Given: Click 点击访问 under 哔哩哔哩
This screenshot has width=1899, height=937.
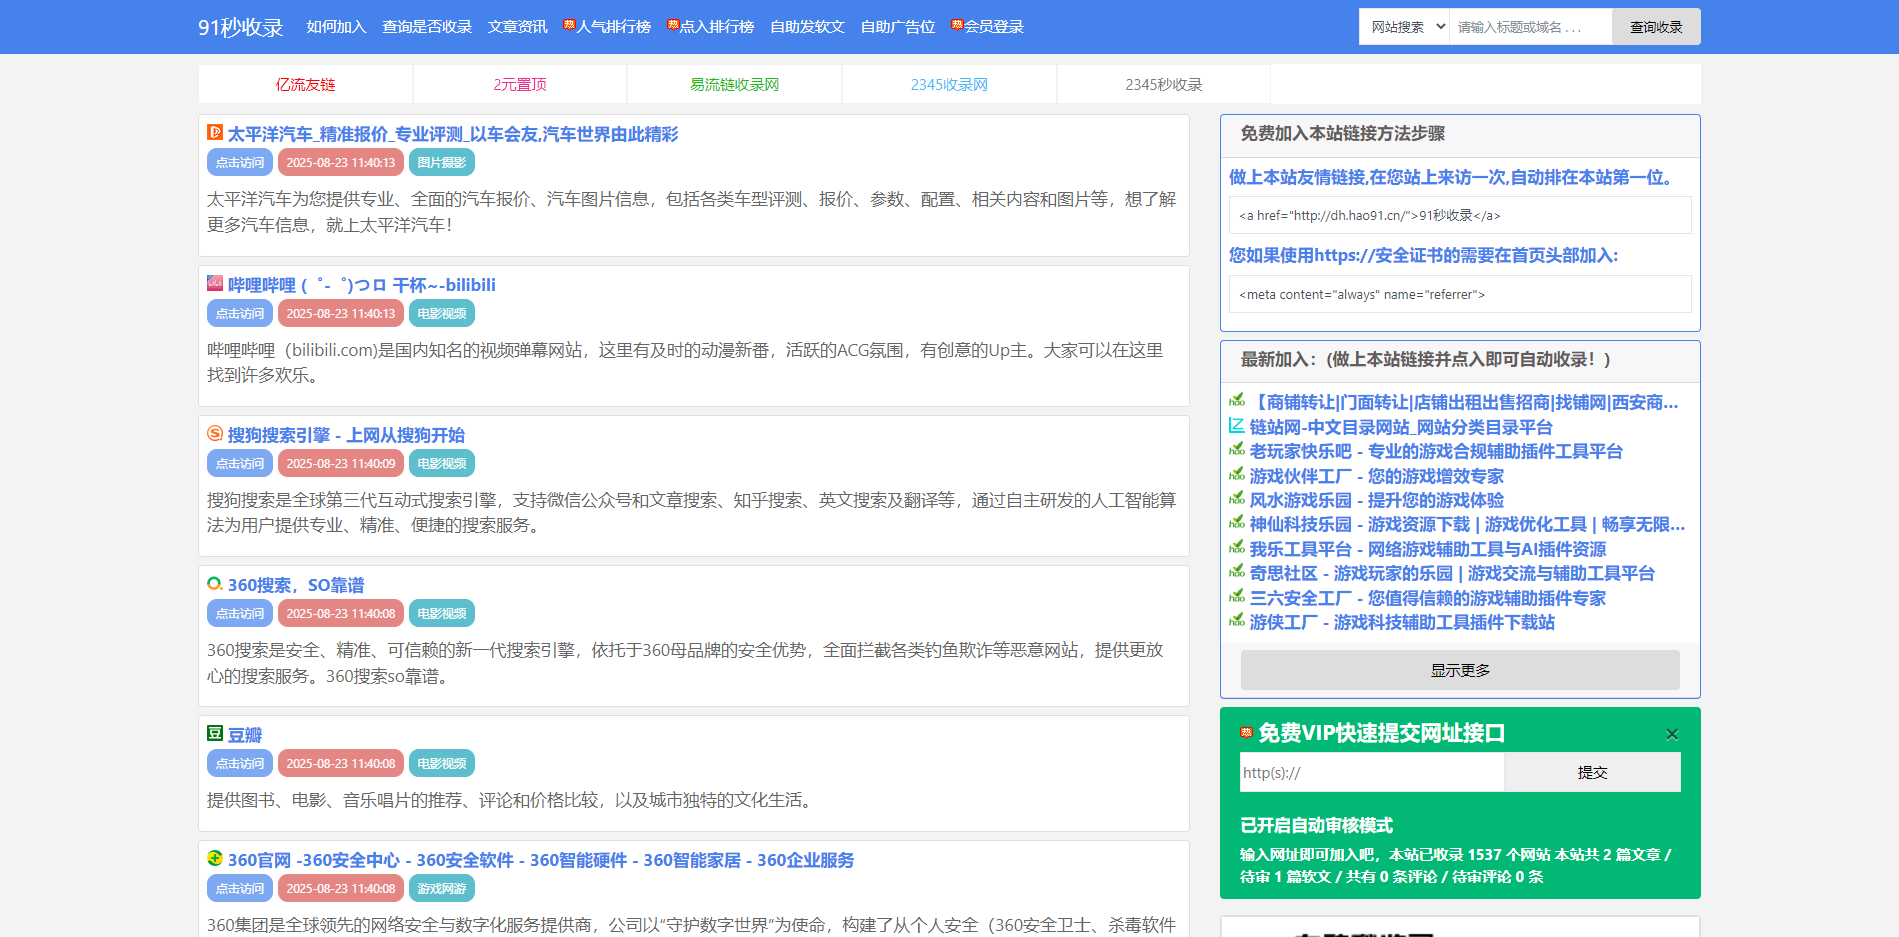Looking at the screenshot, I should 240,313.
